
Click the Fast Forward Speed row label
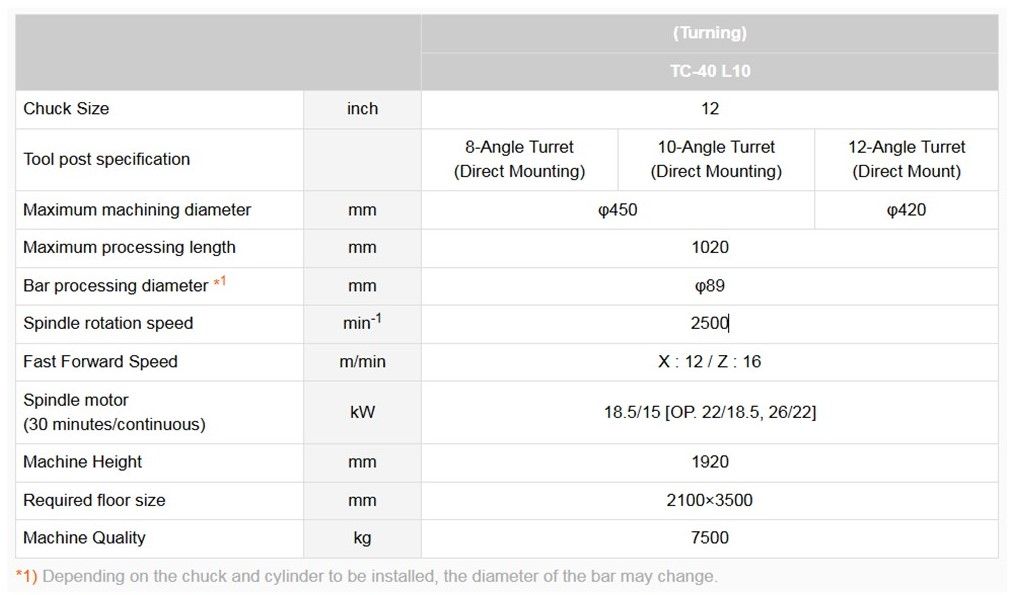100,361
